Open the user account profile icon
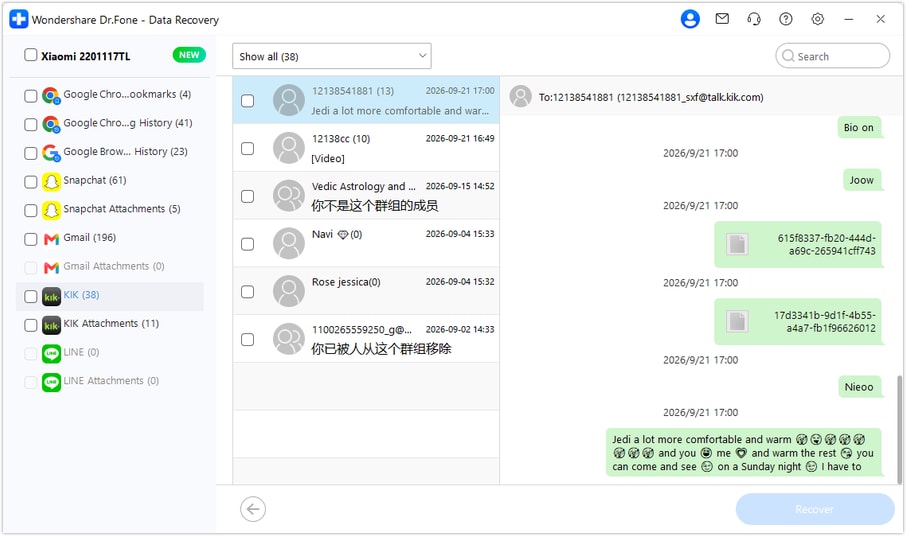Image resolution: width=907 pixels, height=537 pixels. coord(690,19)
